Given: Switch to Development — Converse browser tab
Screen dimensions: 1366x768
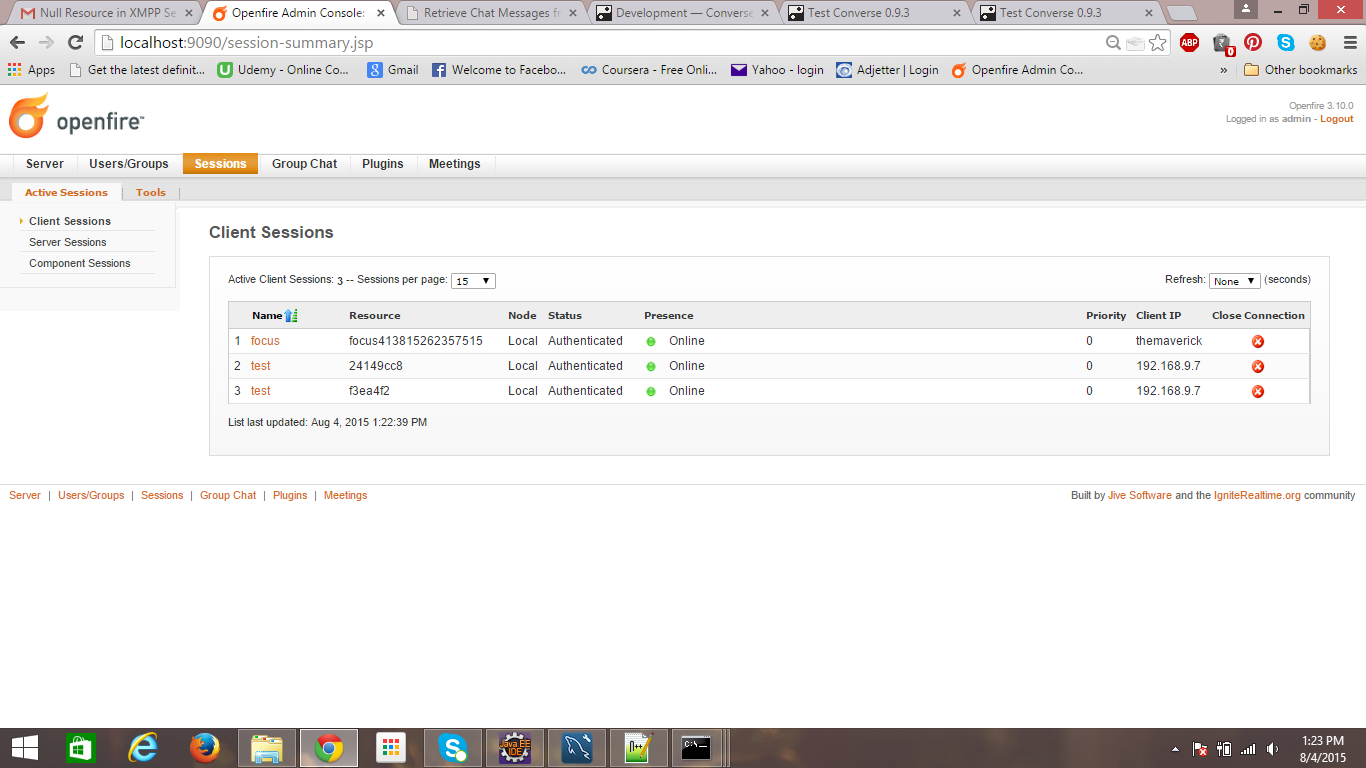Looking at the screenshot, I should (x=684, y=13).
